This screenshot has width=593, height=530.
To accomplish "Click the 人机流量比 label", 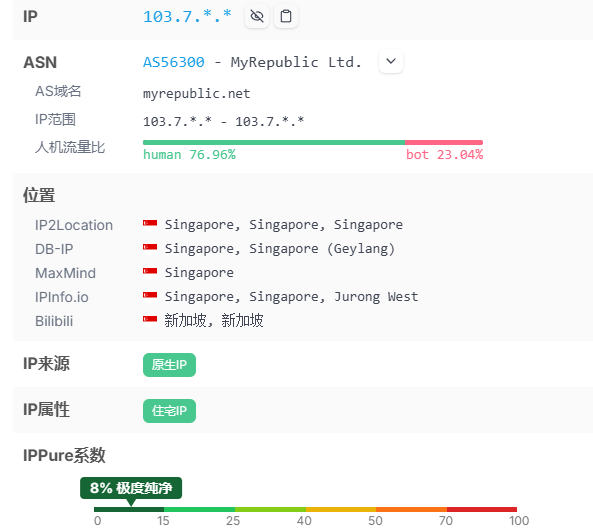I will pyautogui.click(x=70, y=147).
